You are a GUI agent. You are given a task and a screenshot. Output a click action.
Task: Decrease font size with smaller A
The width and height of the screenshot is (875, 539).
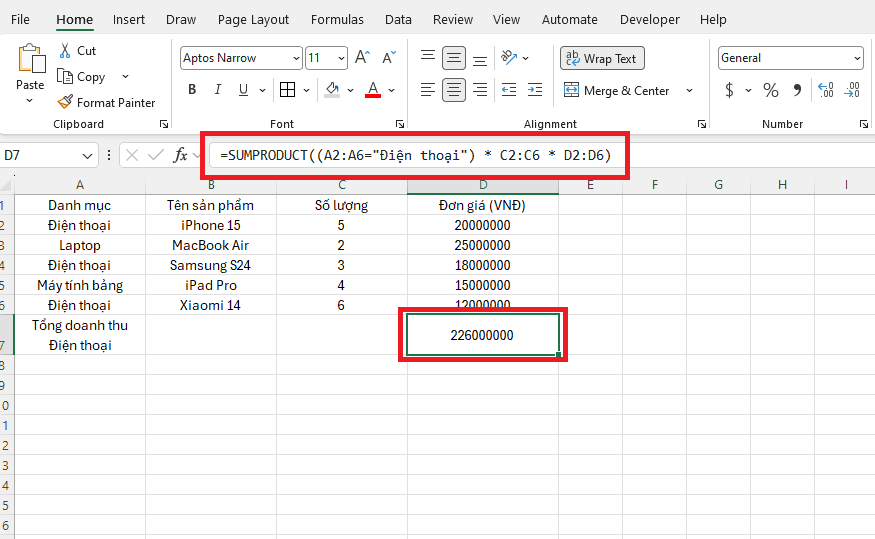[388, 57]
